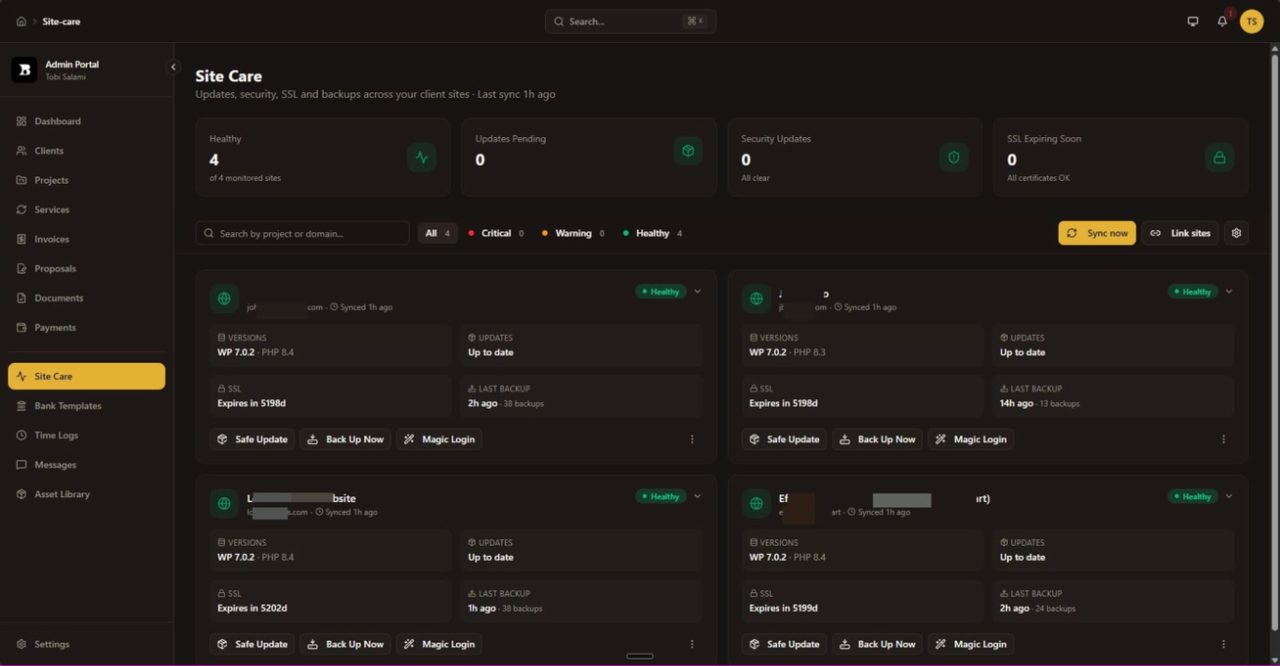This screenshot has width=1280, height=666.
Task: Expand chevron on PHP 8.3 site card
Action: [x=1229, y=292]
